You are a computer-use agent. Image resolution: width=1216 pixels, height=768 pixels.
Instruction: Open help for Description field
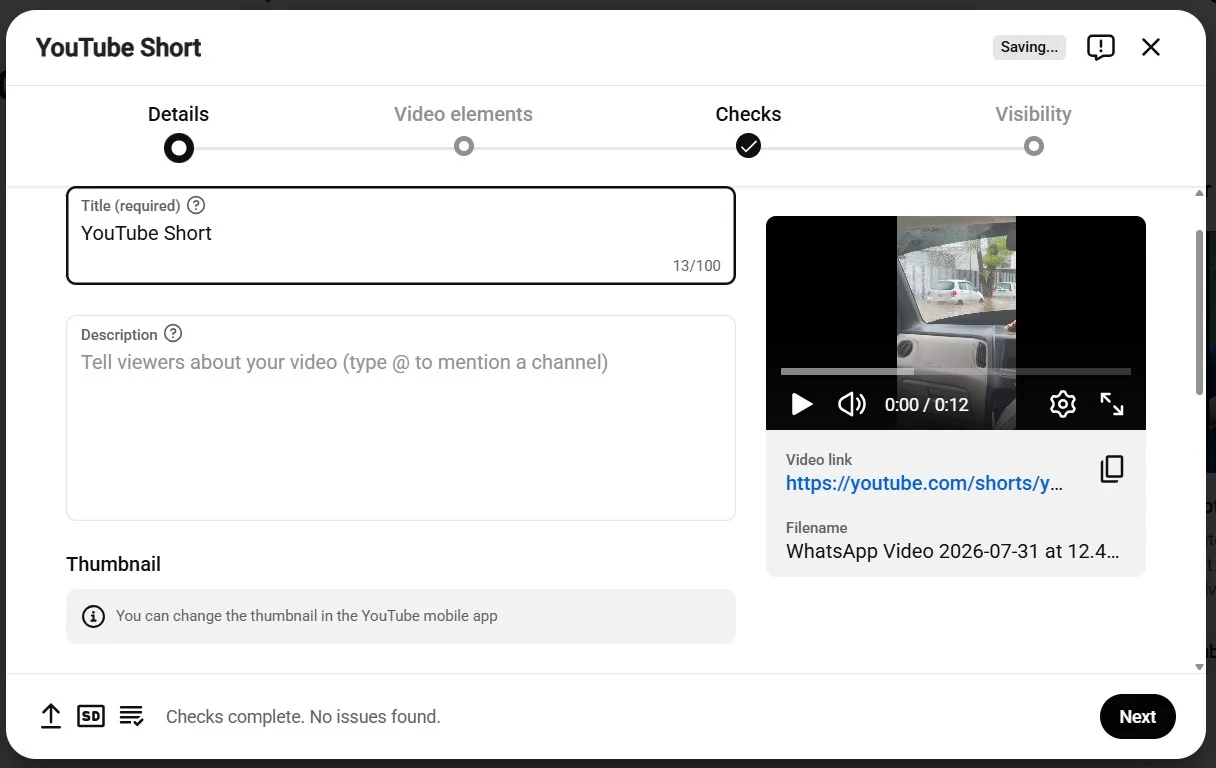tap(173, 334)
